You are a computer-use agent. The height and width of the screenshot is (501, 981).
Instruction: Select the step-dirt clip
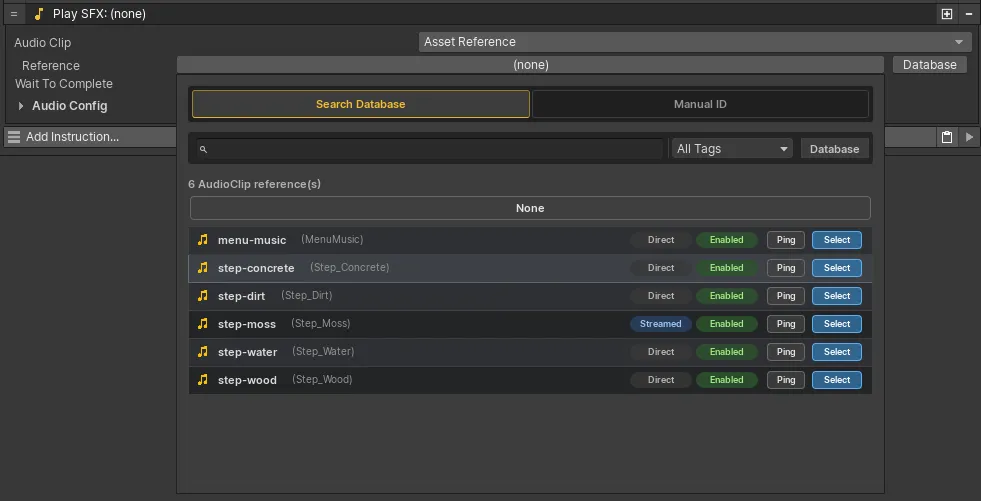click(836, 296)
